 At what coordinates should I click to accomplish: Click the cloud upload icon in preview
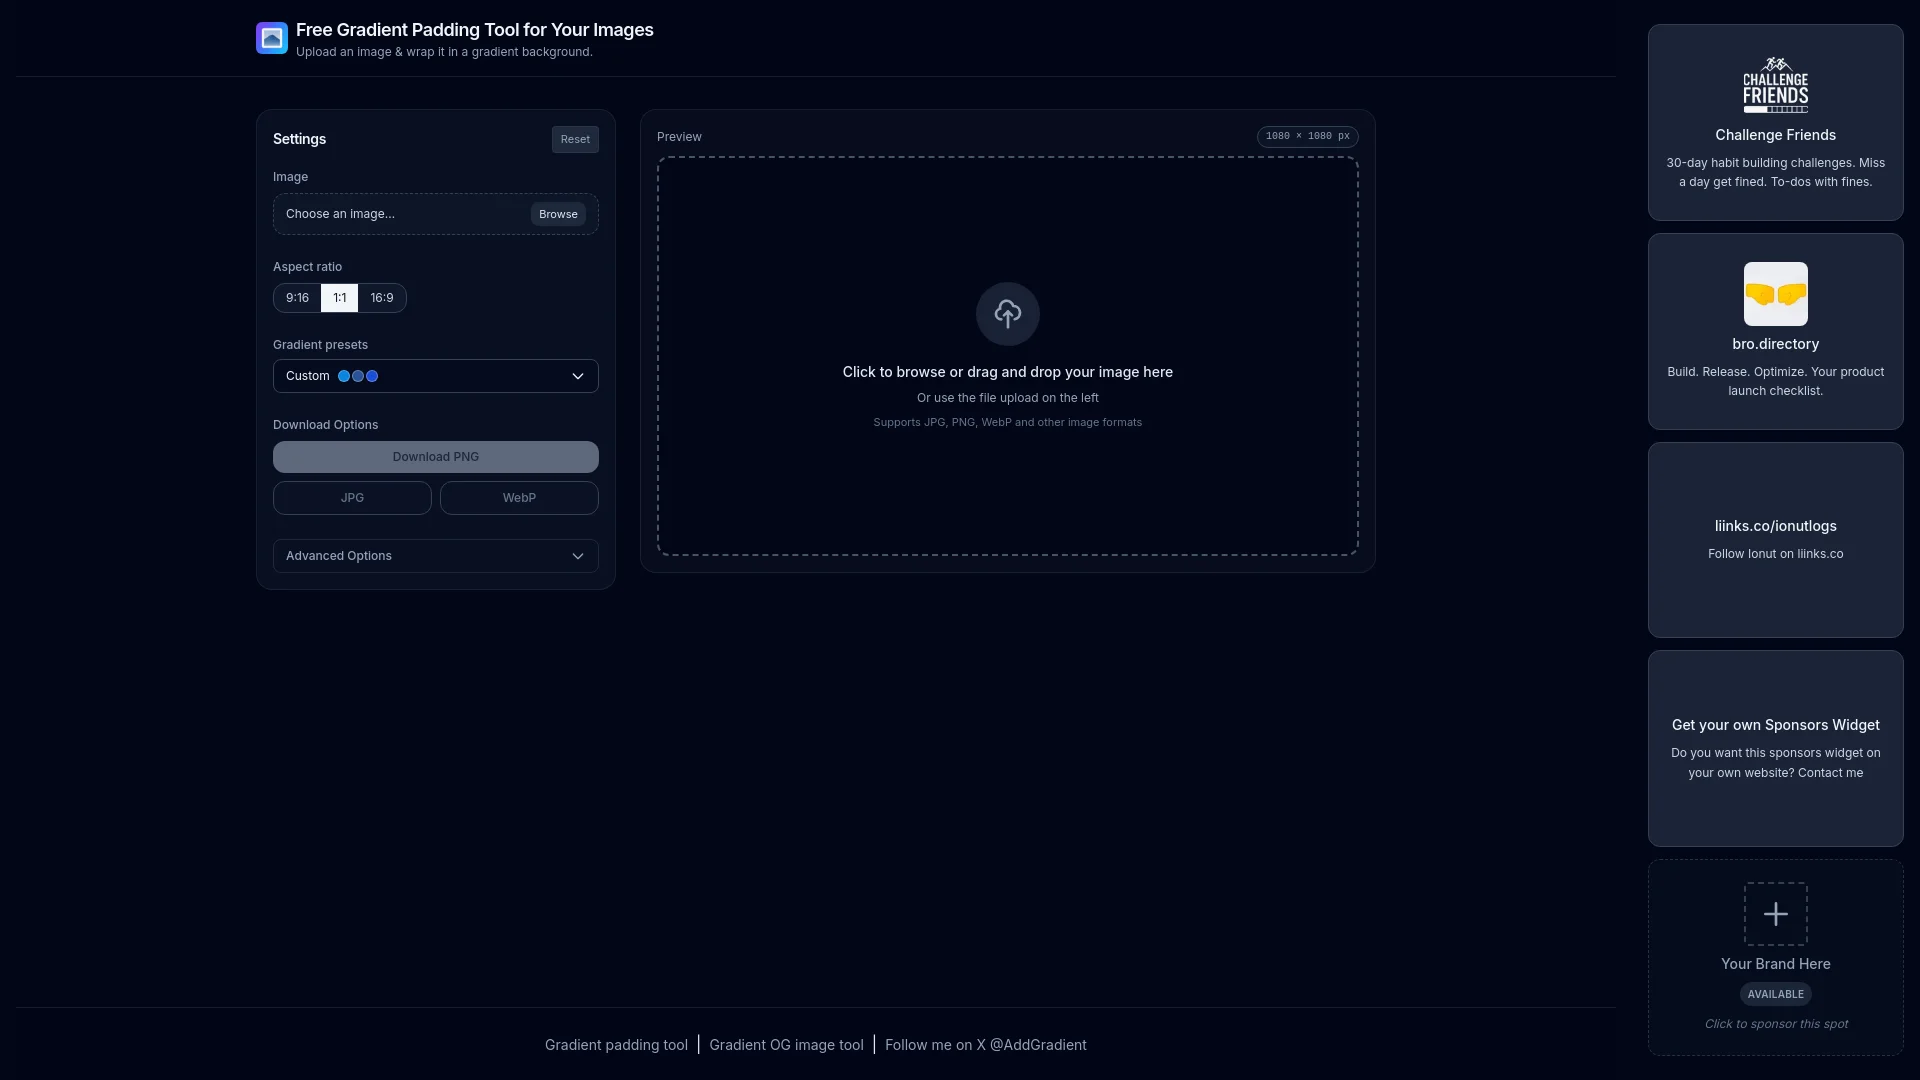[x=1007, y=314]
